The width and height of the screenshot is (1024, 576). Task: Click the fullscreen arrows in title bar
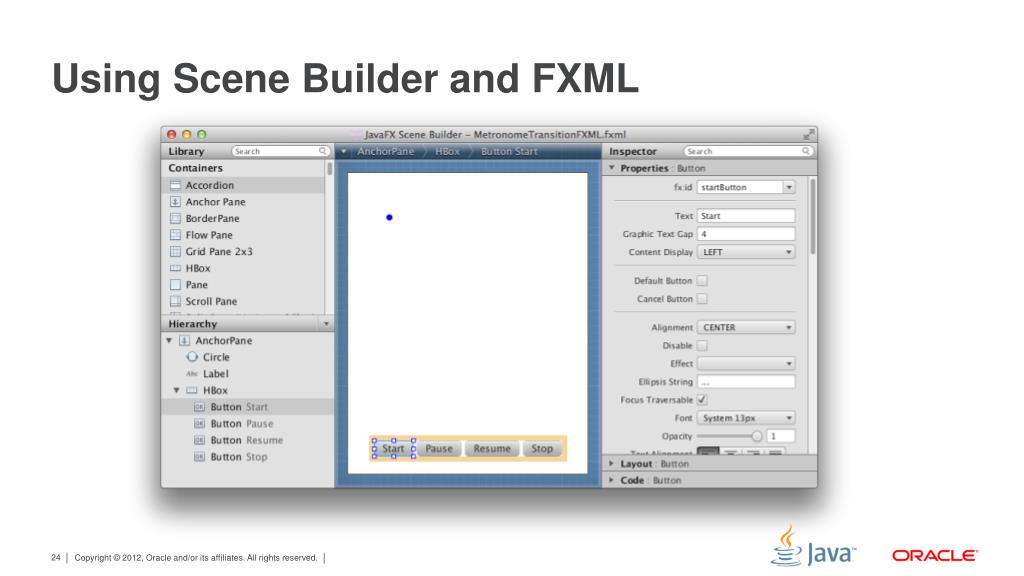(808, 135)
